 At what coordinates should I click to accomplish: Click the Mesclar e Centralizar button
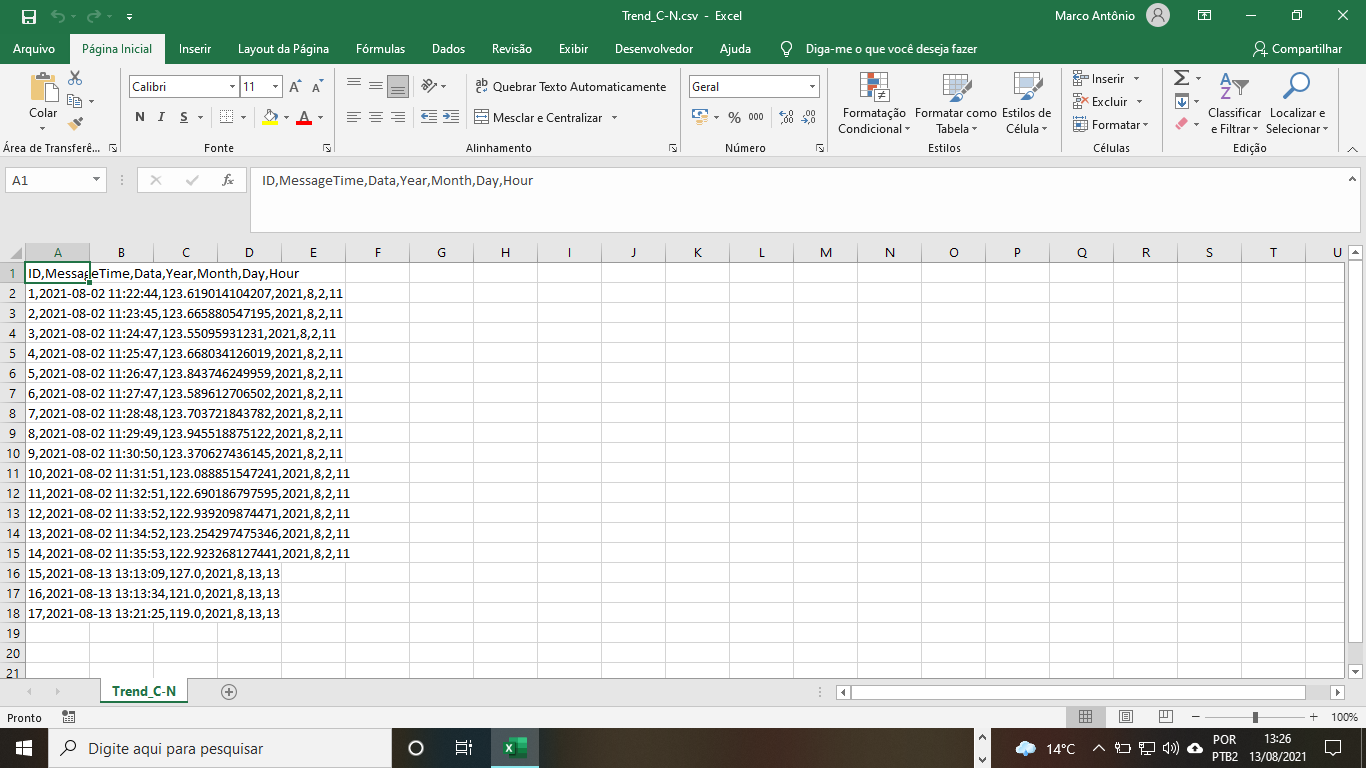pos(546,118)
